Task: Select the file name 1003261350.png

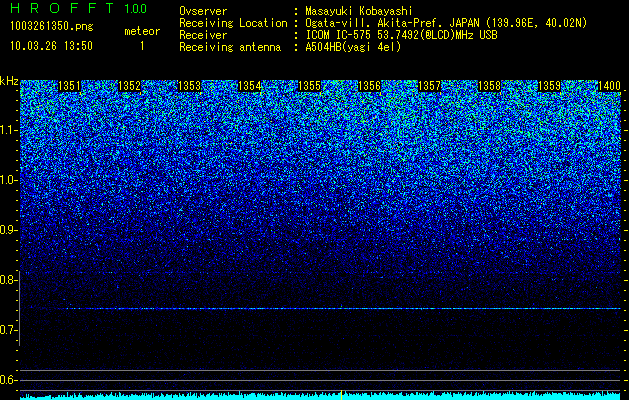Action: pos(52,26)
